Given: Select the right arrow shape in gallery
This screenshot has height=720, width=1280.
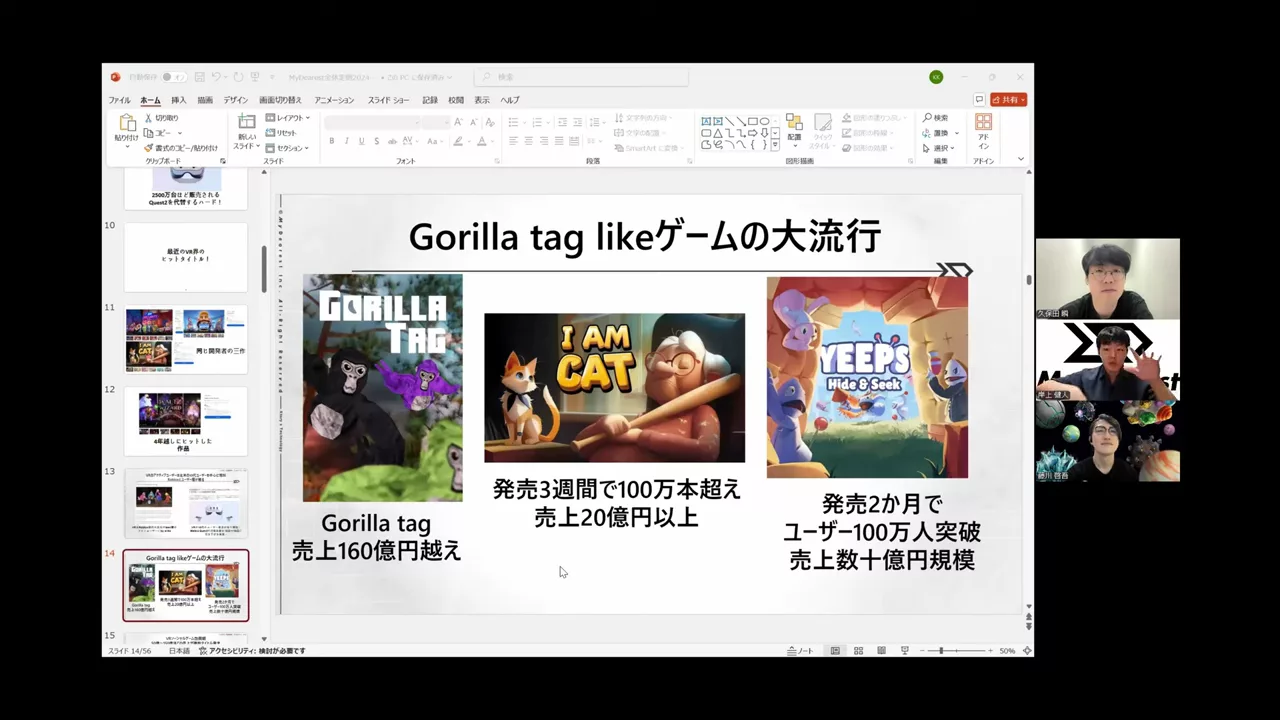Looking at the screenshot, I should (752, 133).
